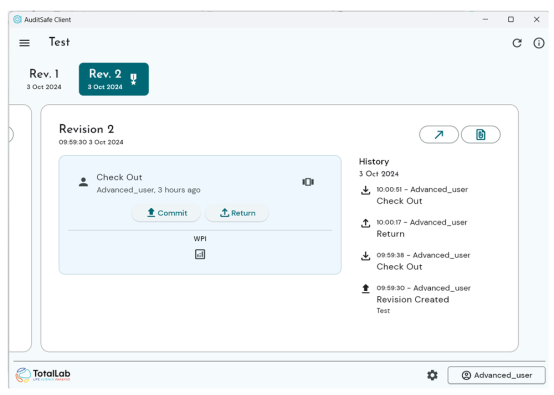Open the info icon at top right
Screen dimensions: 554x395
pos(538,43)
